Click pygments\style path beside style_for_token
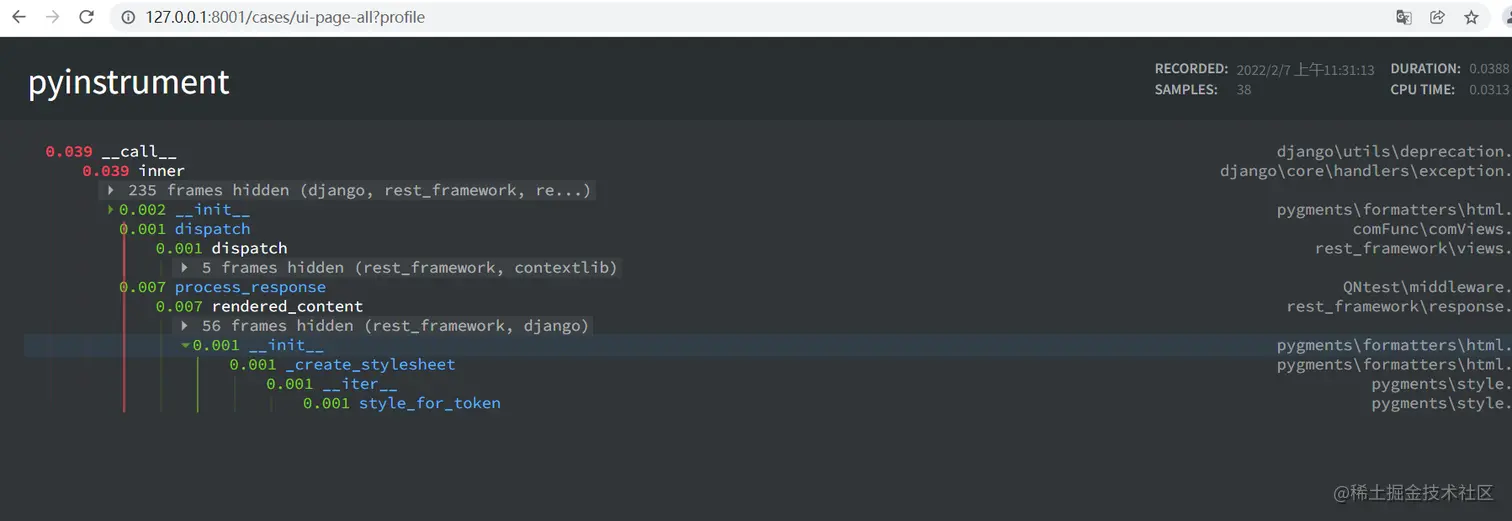Screen dimensions: 1512x521 click(x=1440, y=403)
